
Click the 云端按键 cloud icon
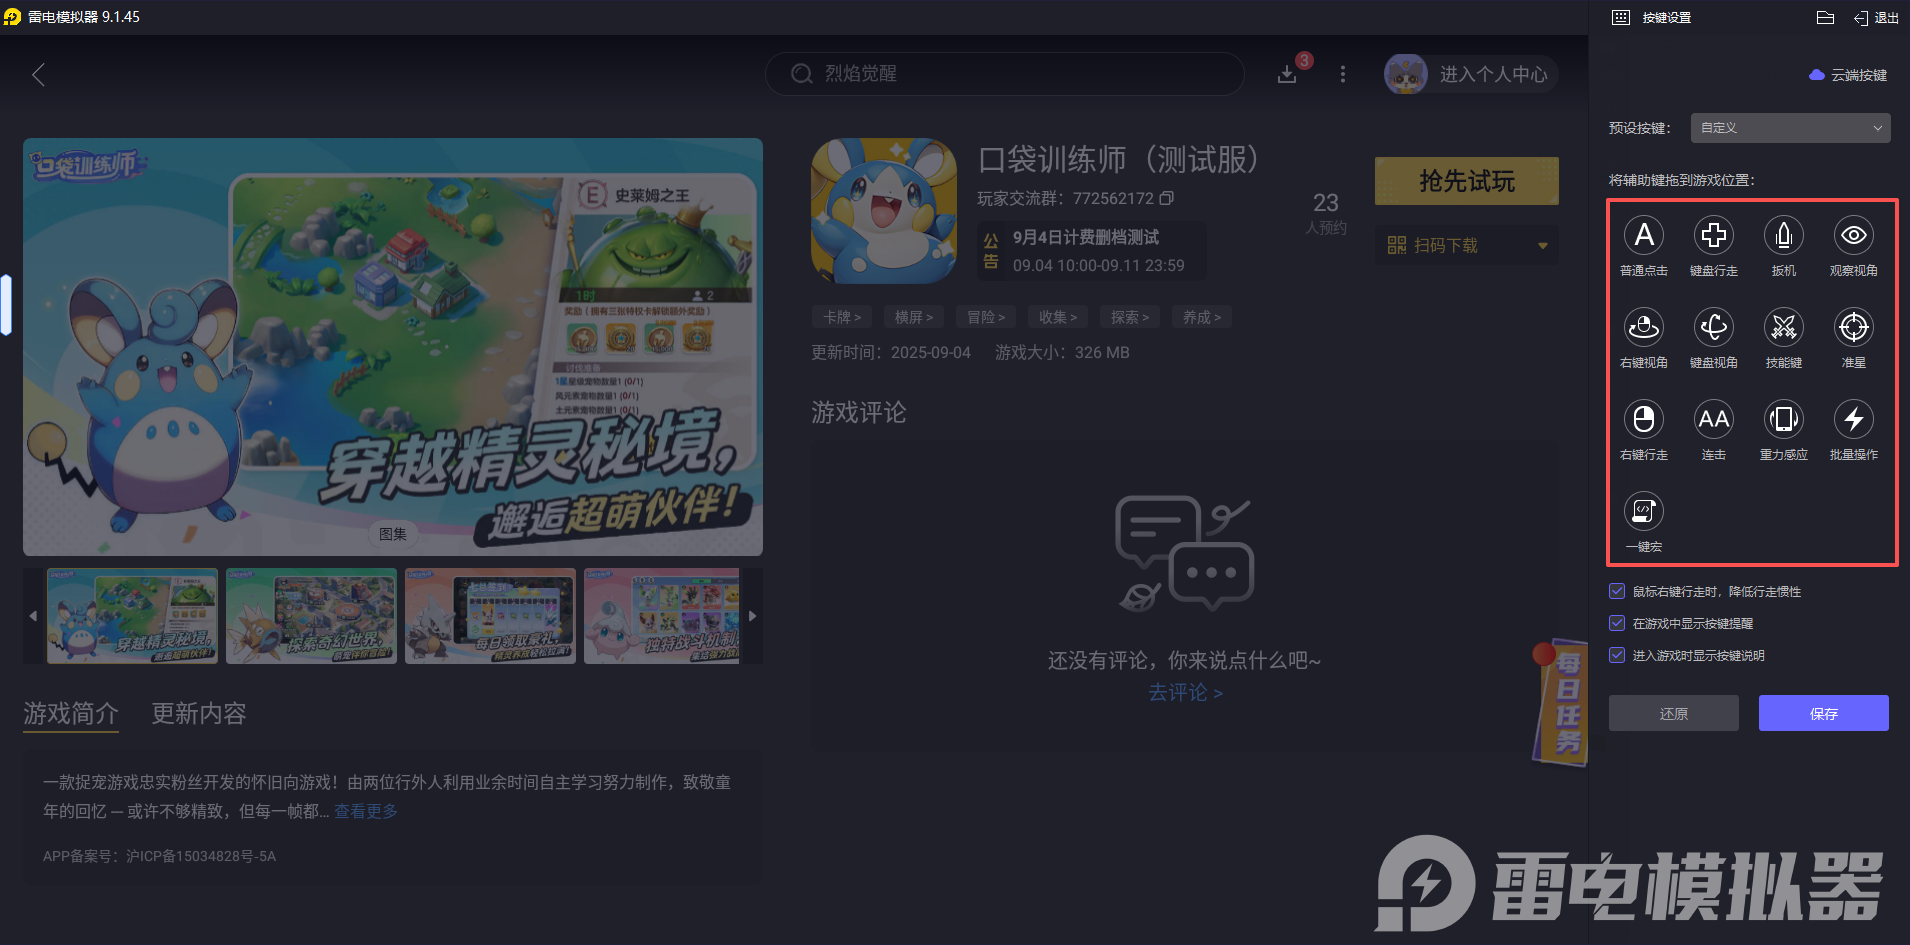click(1817, 75)
